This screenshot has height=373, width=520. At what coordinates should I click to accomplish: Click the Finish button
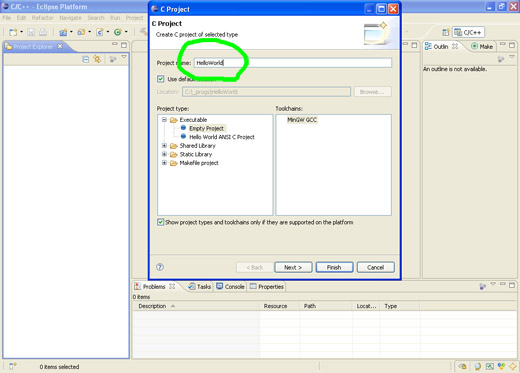[x=334, y=267]
